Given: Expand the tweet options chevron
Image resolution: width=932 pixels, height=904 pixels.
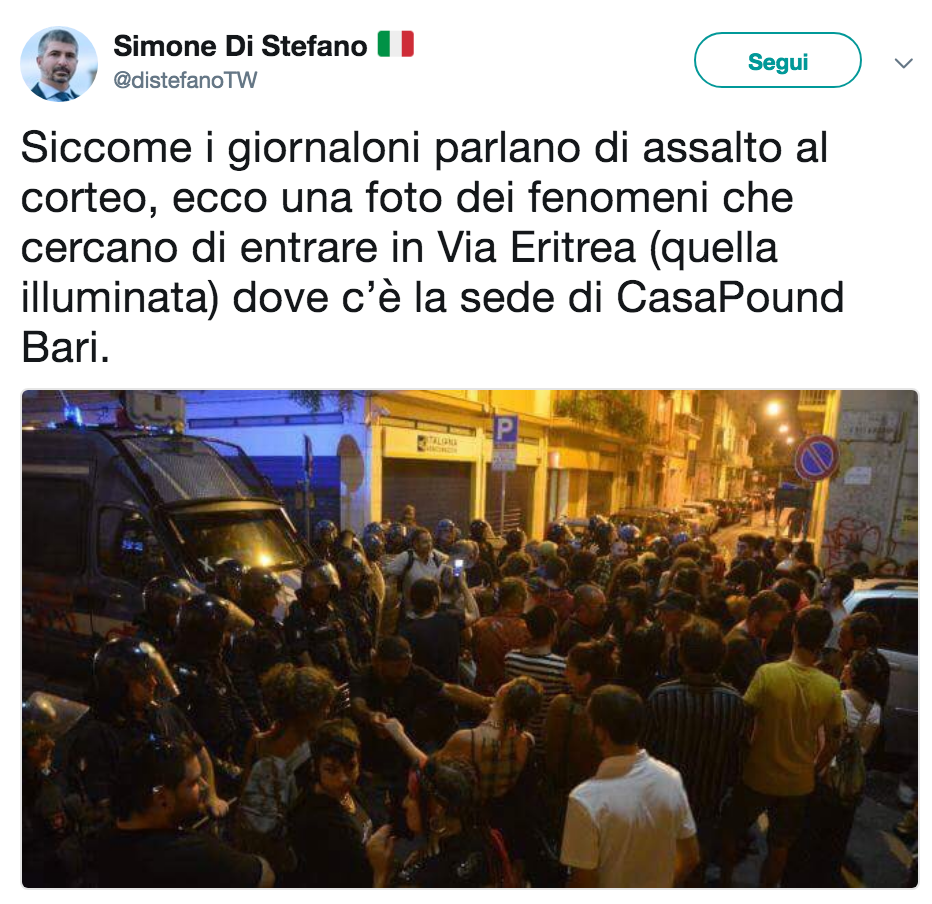Looking at the screenshot, I should [903, 62].
